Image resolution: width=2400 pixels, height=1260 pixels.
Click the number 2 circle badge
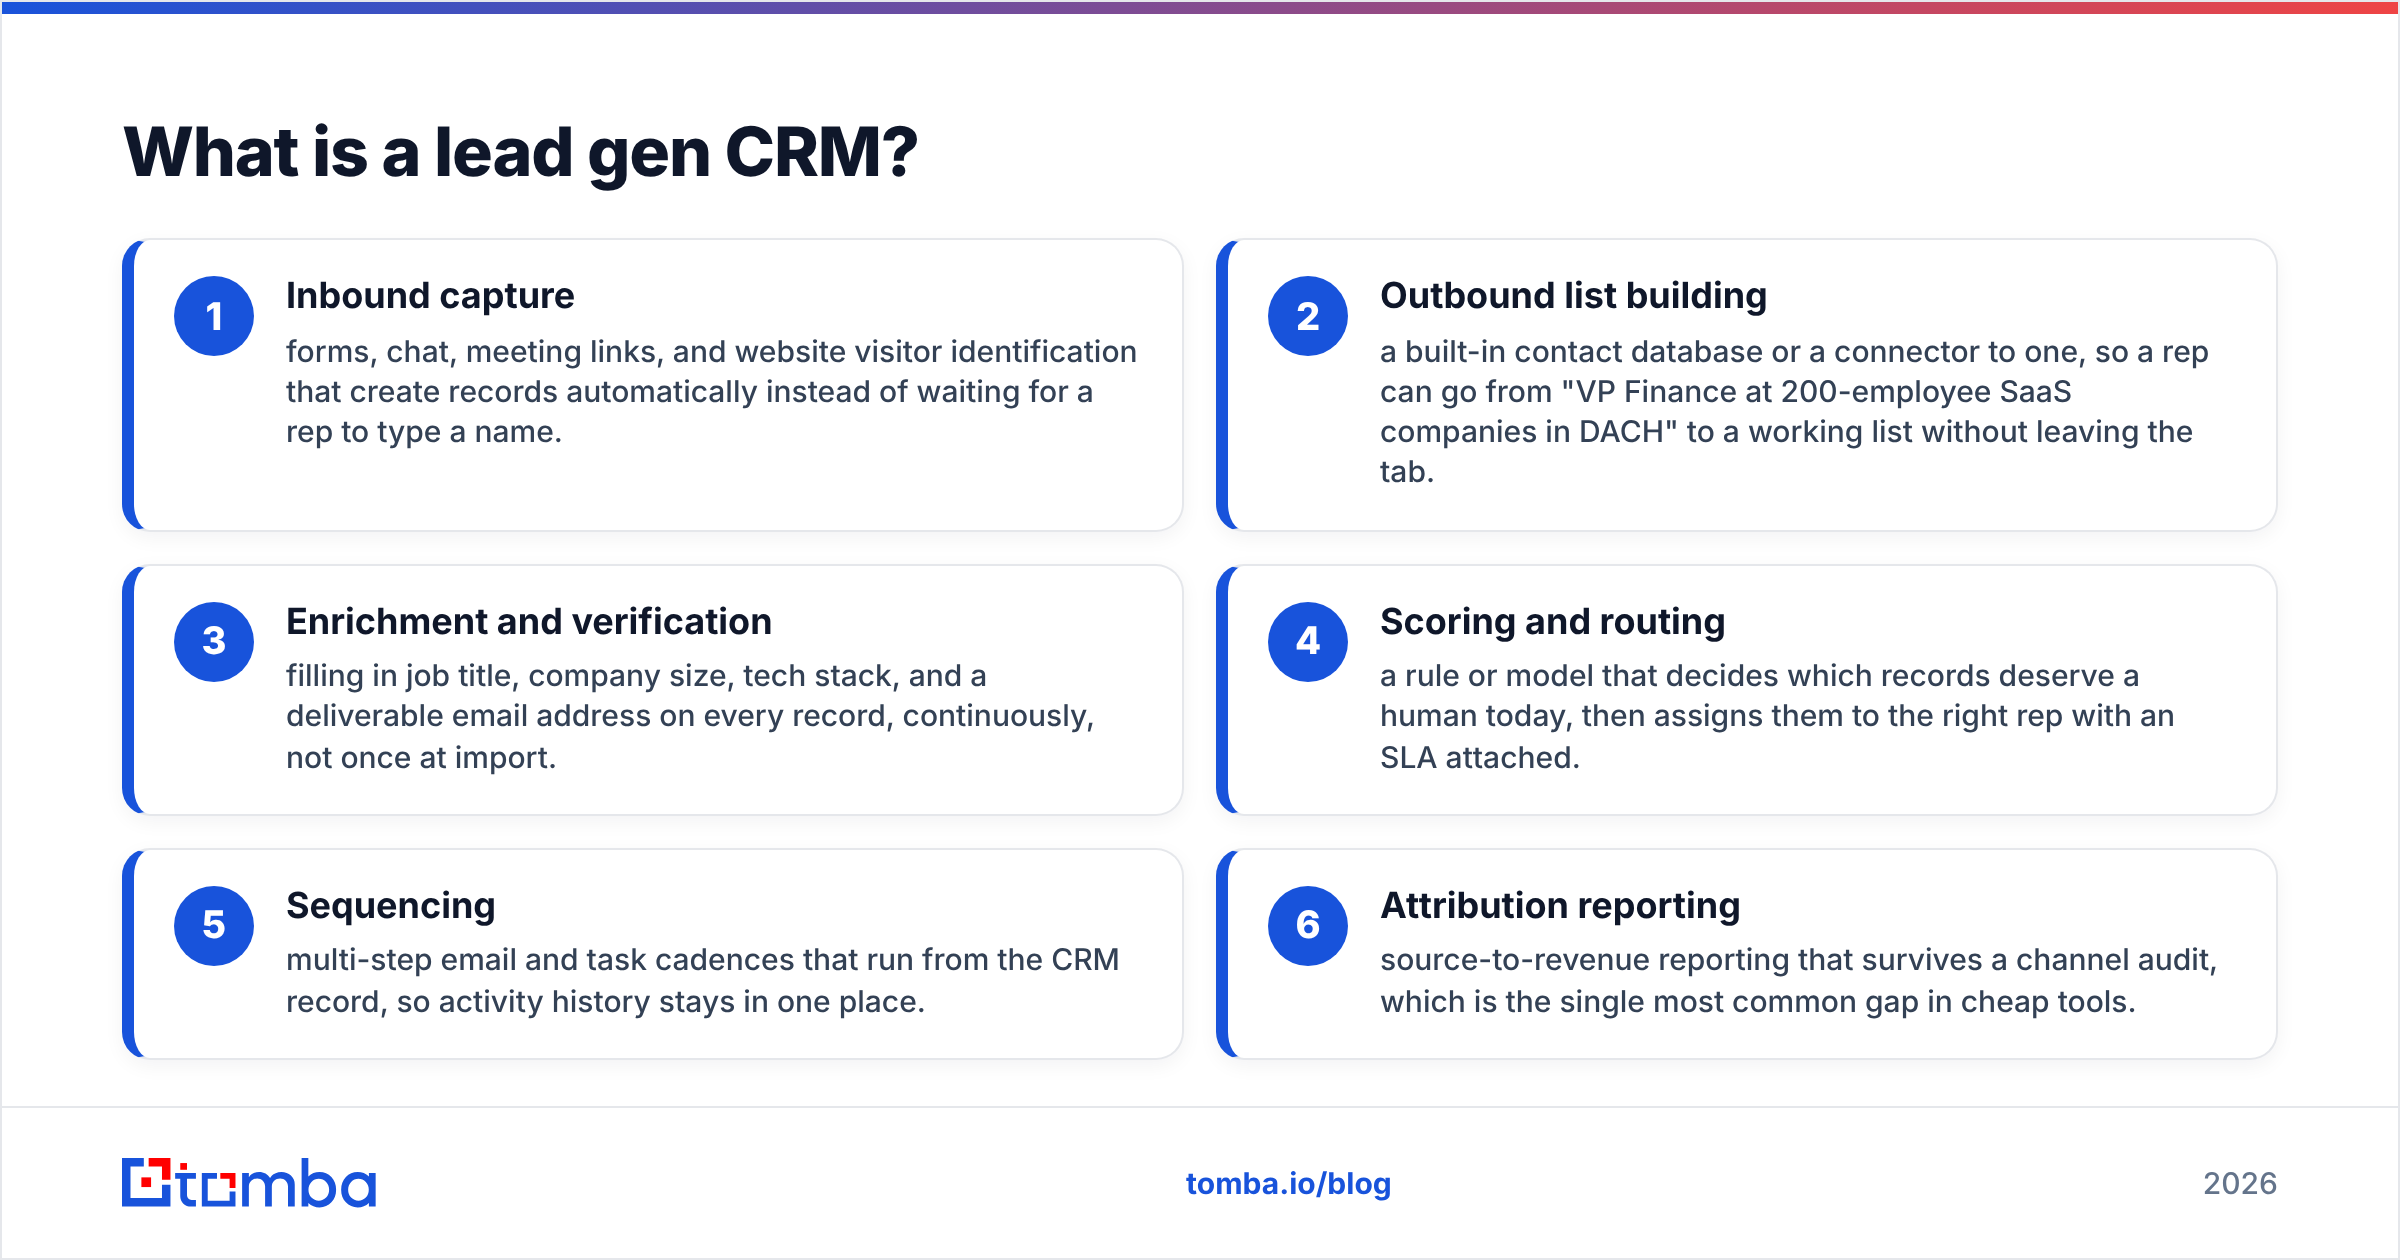(x=1308, y=316)
